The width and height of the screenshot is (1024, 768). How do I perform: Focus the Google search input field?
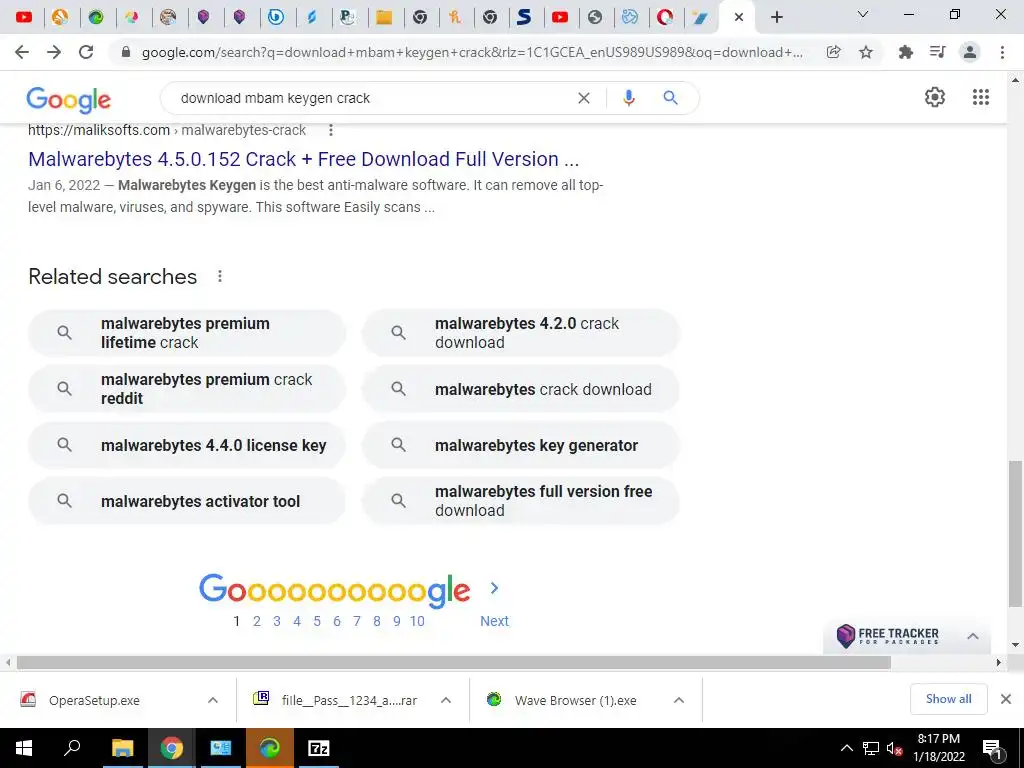coord(376,98)
